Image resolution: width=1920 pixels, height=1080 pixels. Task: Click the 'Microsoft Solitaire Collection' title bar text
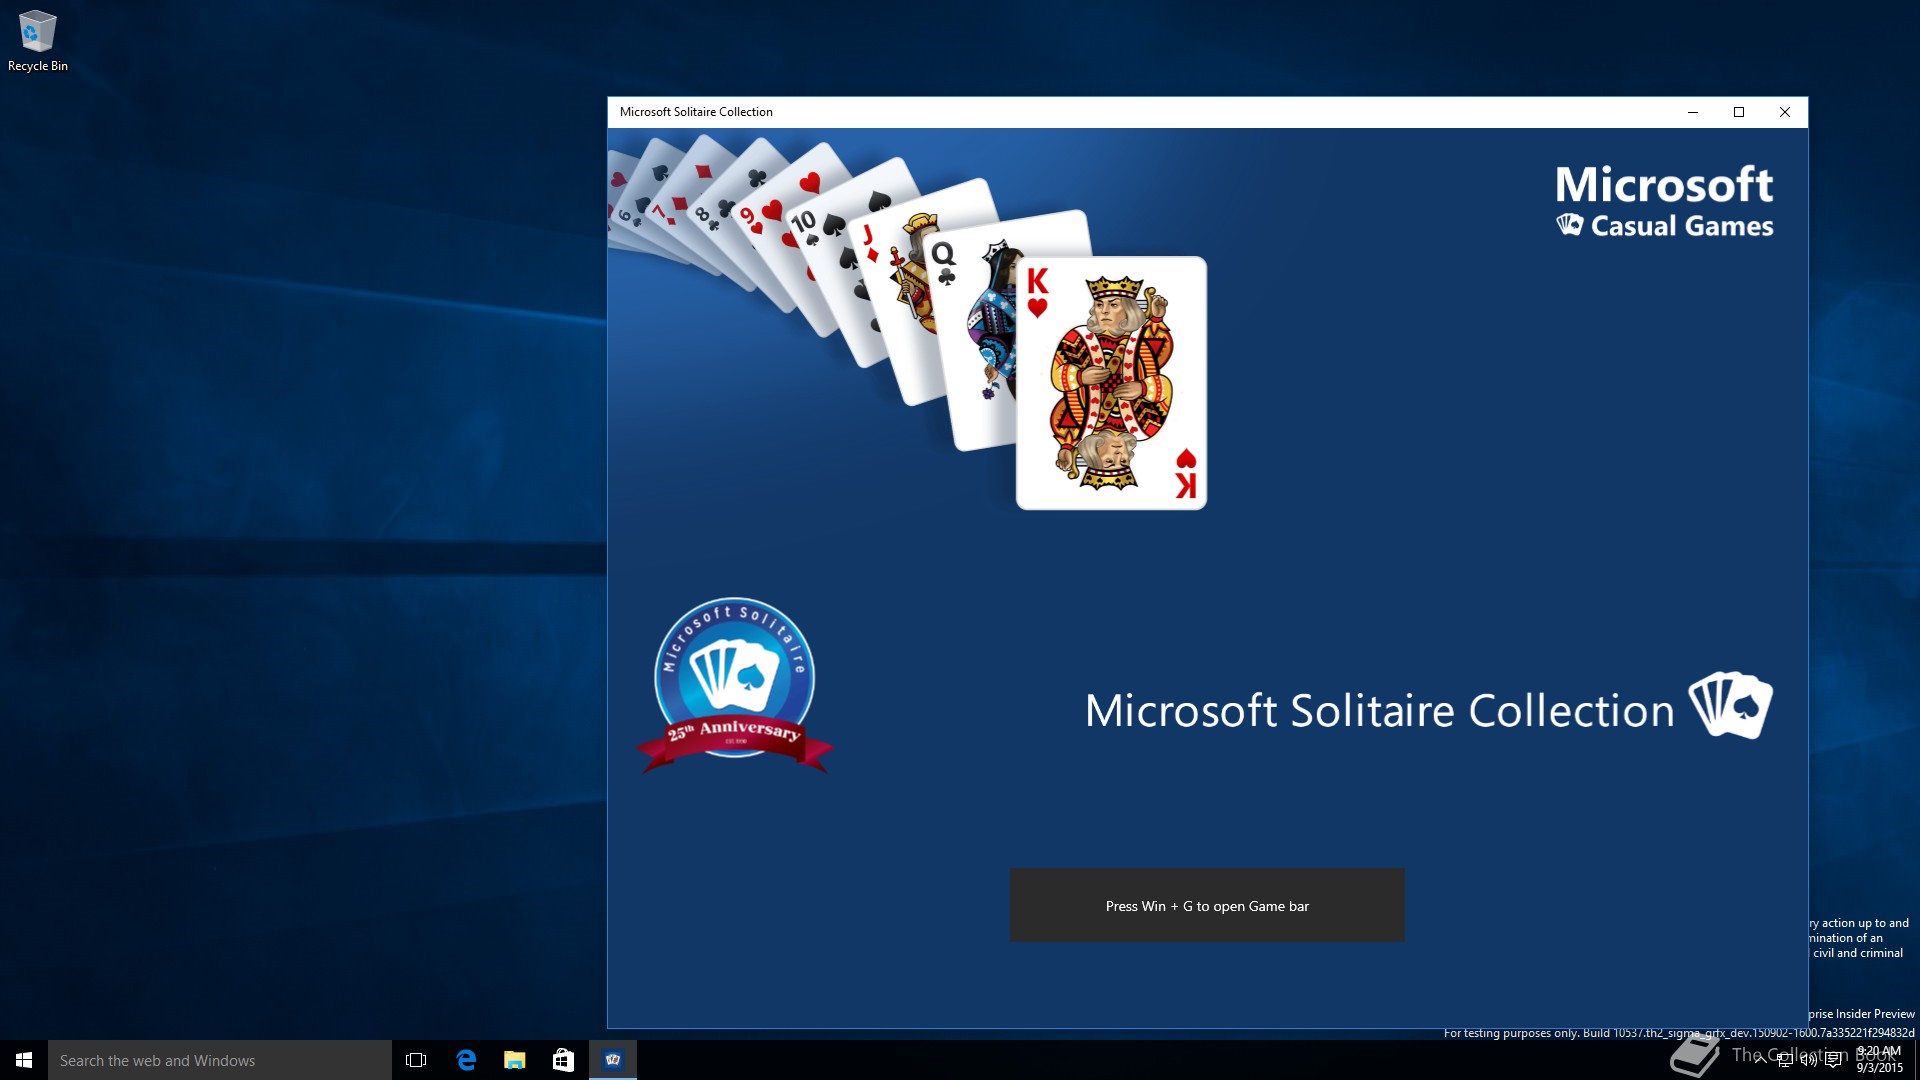pyautogui.click(x=696, y=112)
